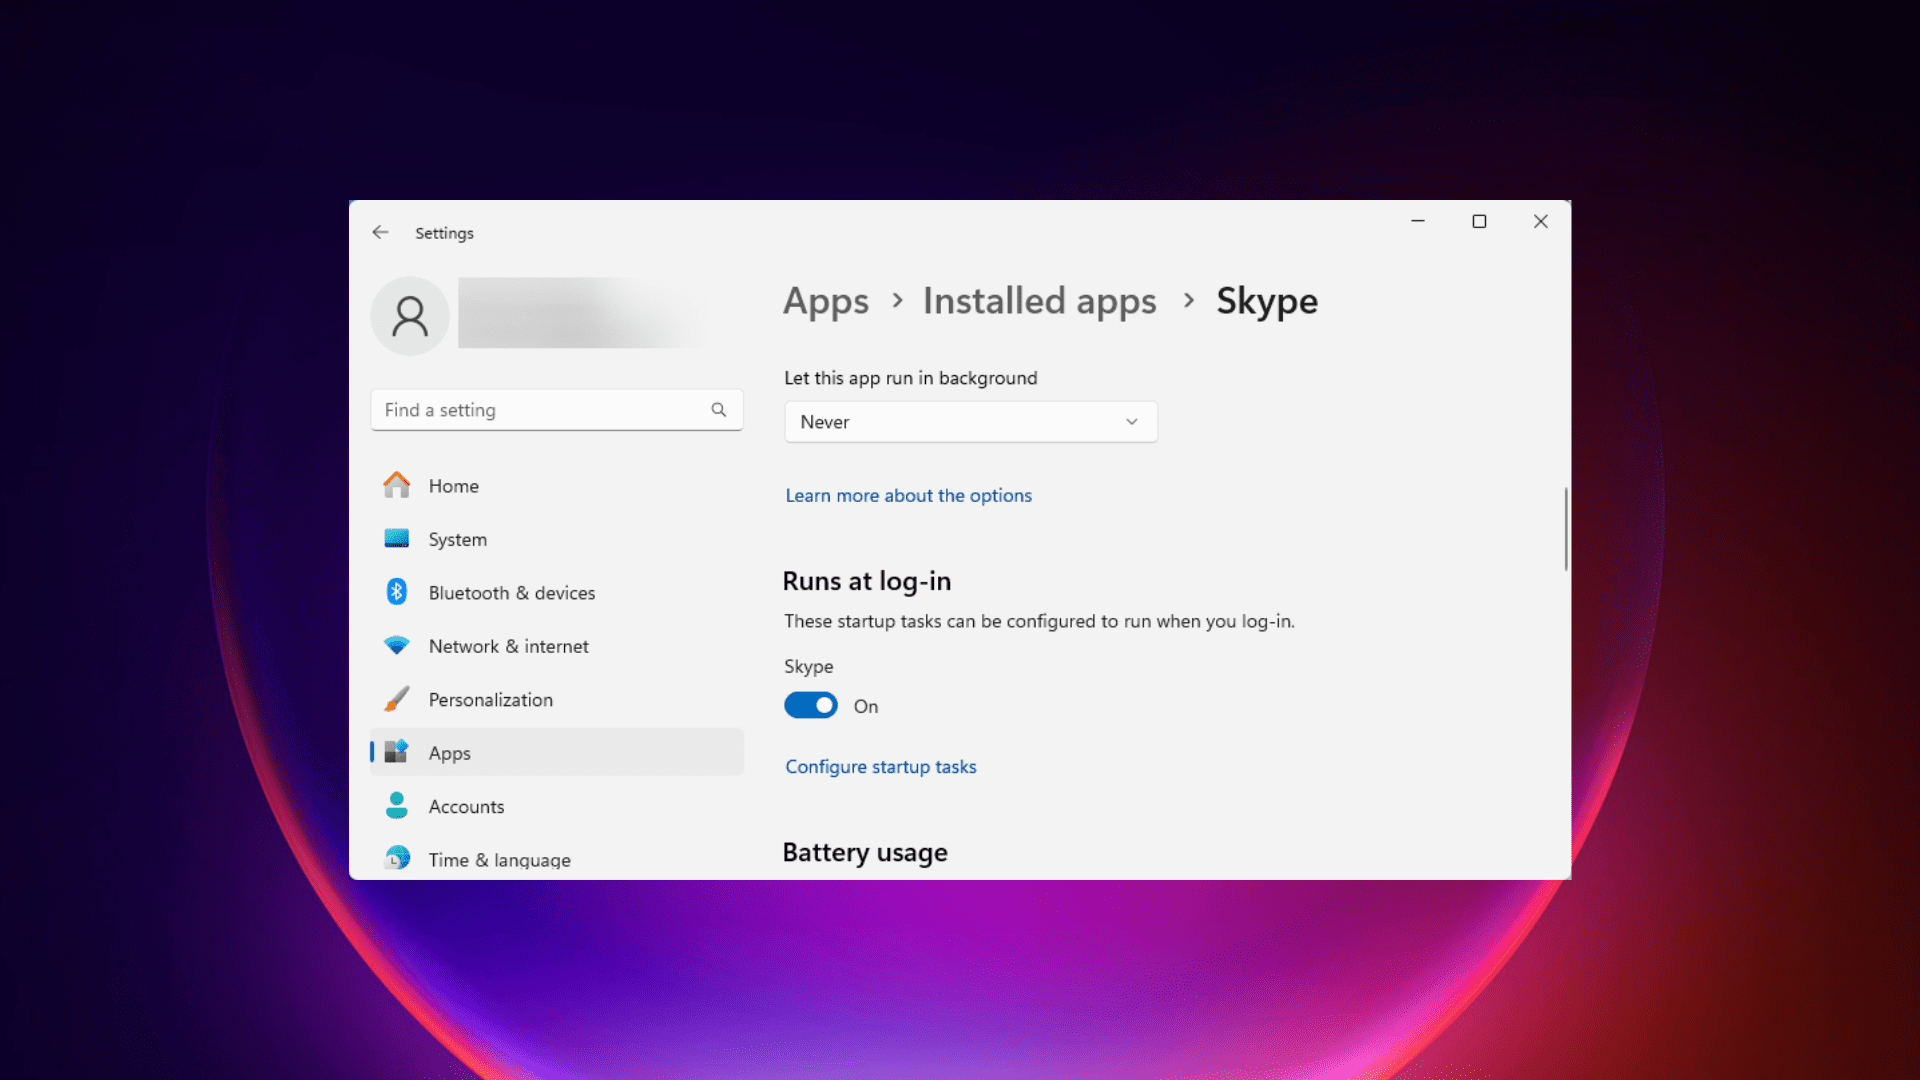Click the search magnifier icon
Screen dimensions: 1920x1080
point(719,410)
